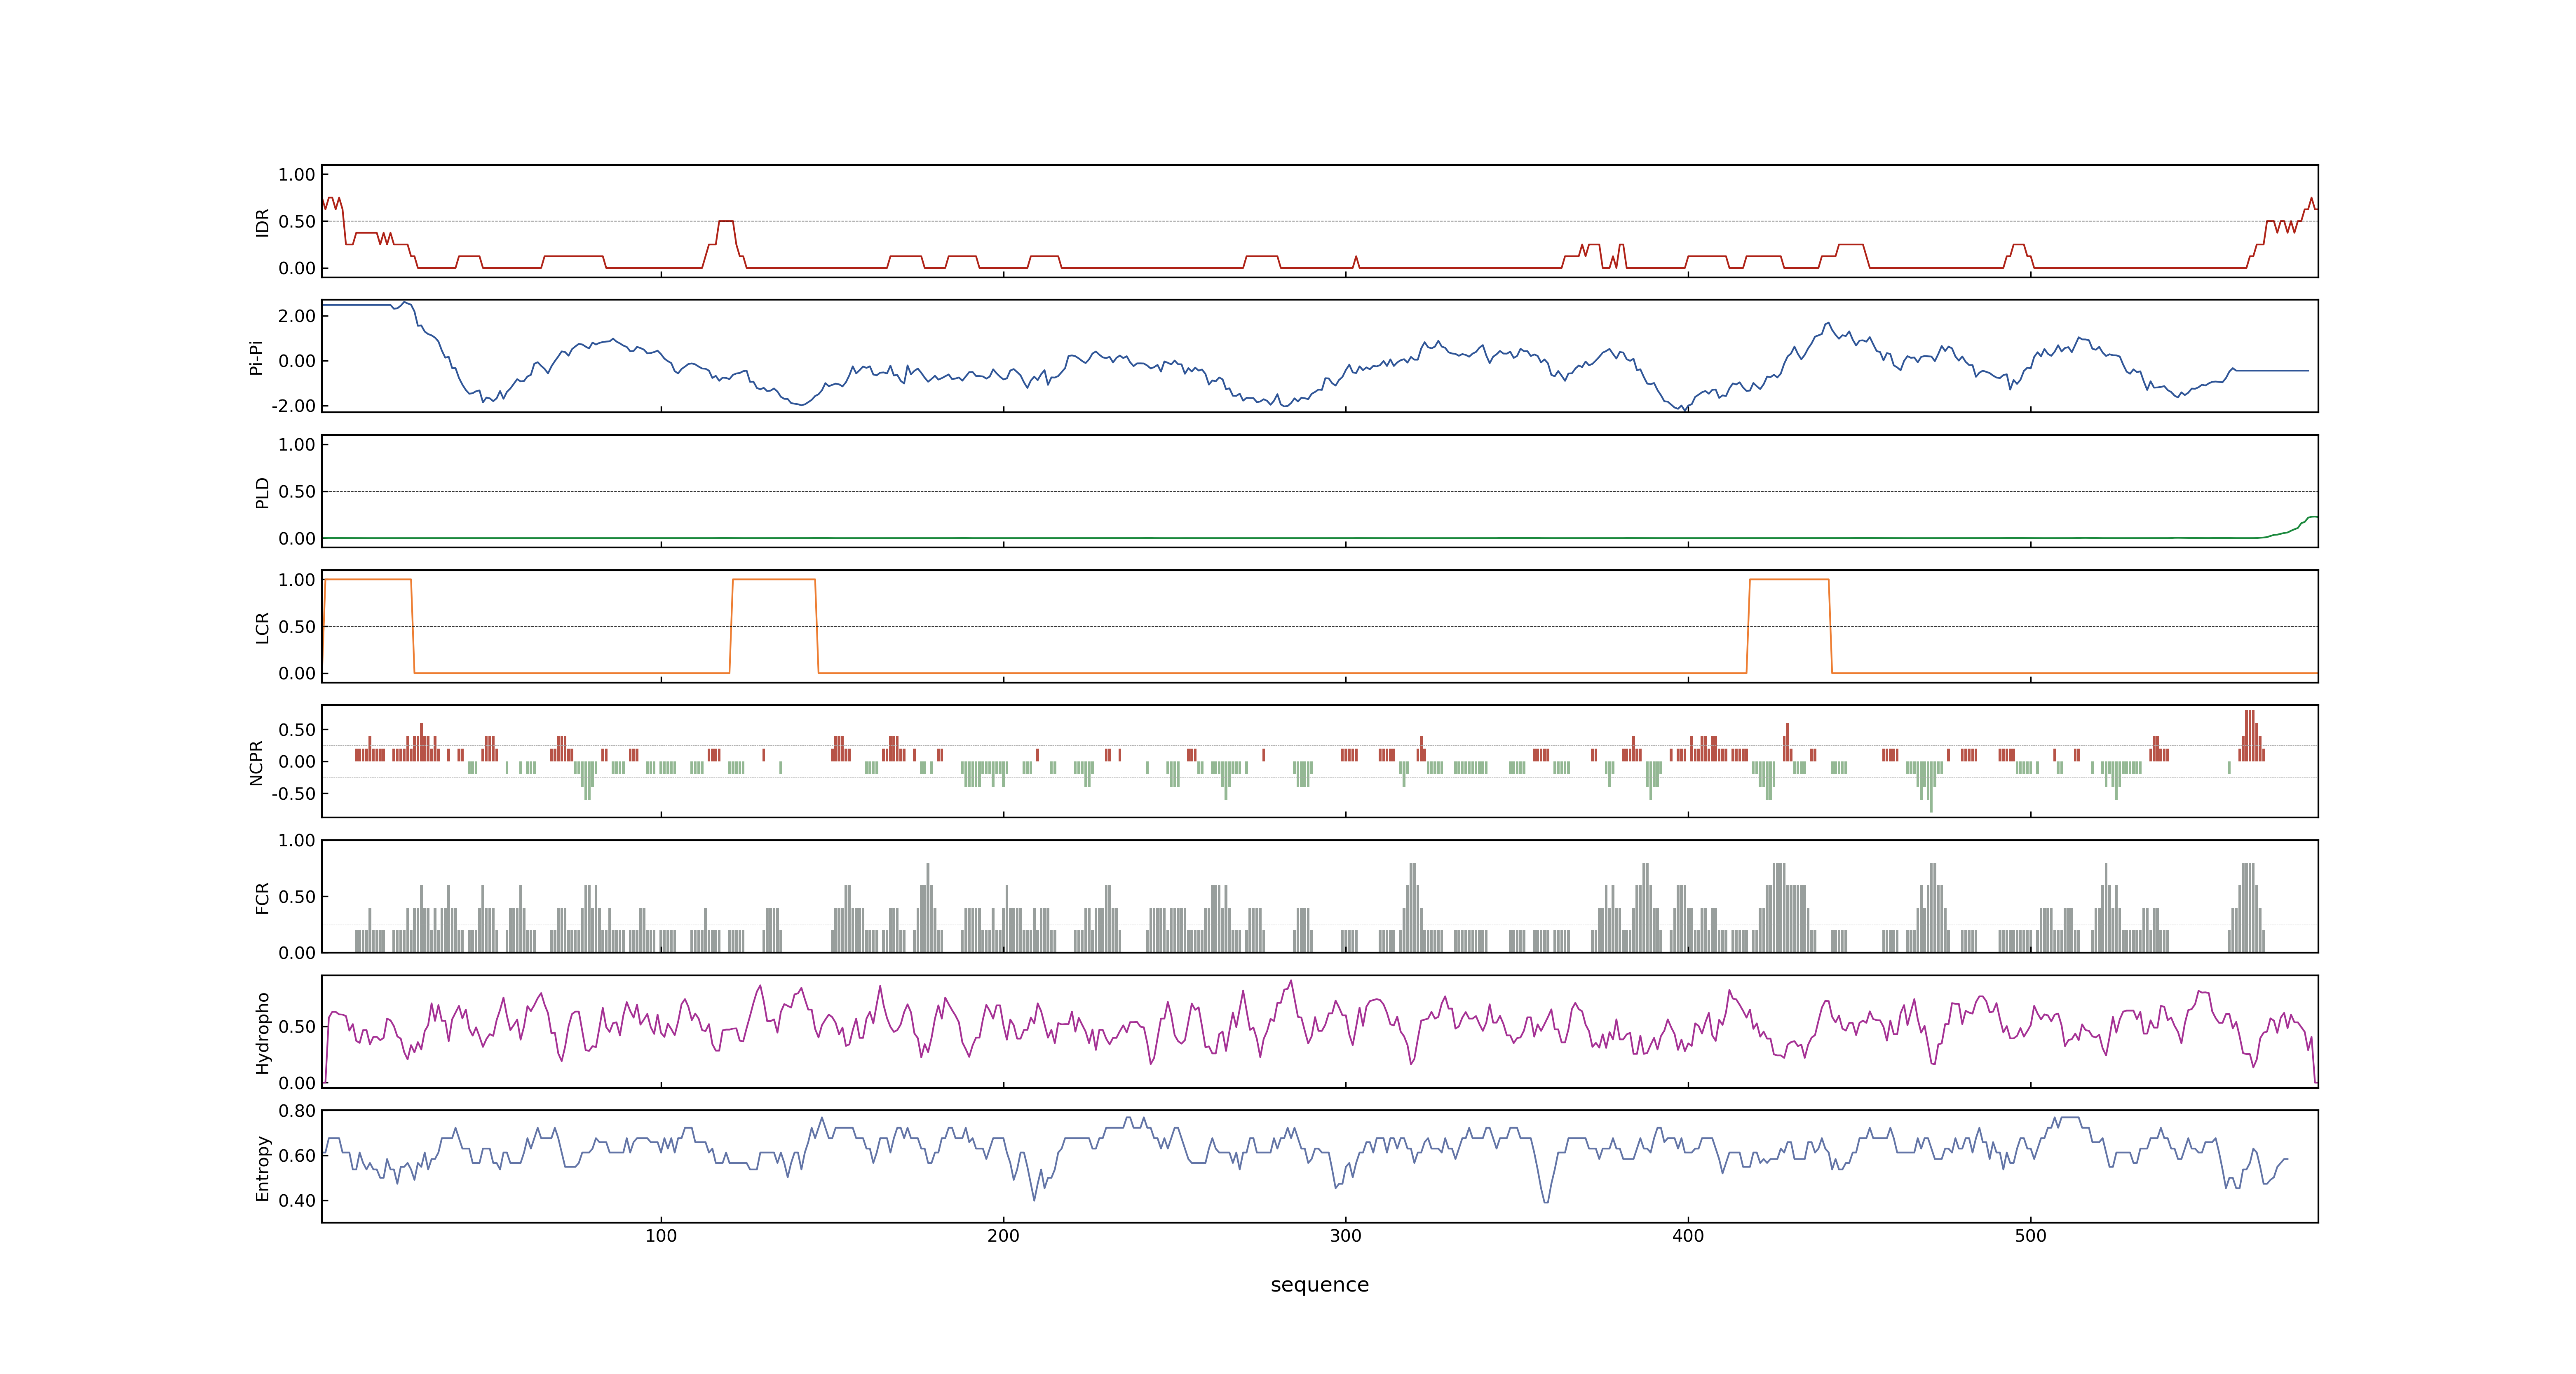Image resolution: width=2576 pixels, height=1374 pixels.
Task: Click the 0.50 tick of Hydropho panel
Action: click(x=297, y=1027)
